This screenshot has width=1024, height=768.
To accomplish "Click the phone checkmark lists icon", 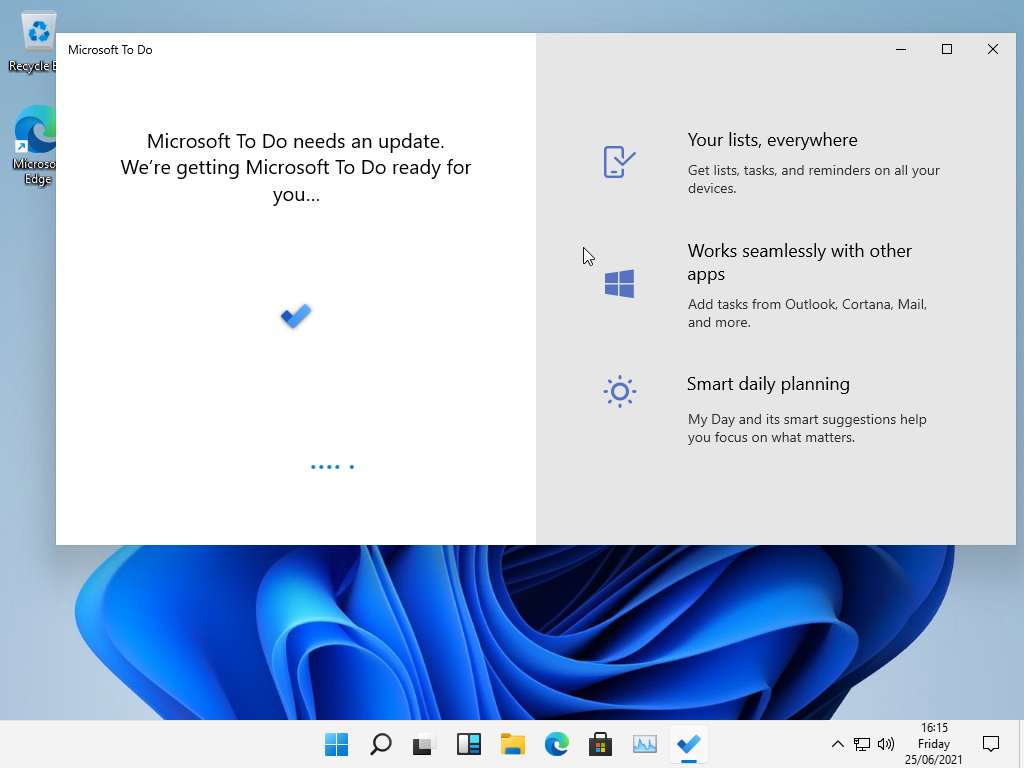I will click(619, 161).
